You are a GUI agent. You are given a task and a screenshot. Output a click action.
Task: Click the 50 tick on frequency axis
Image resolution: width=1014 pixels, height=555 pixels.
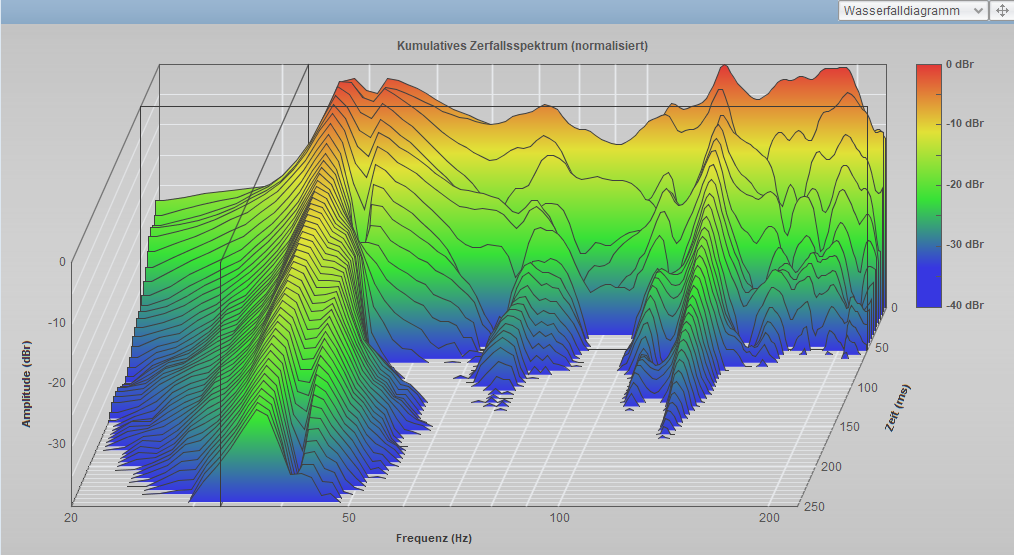(x=349, y=518)
